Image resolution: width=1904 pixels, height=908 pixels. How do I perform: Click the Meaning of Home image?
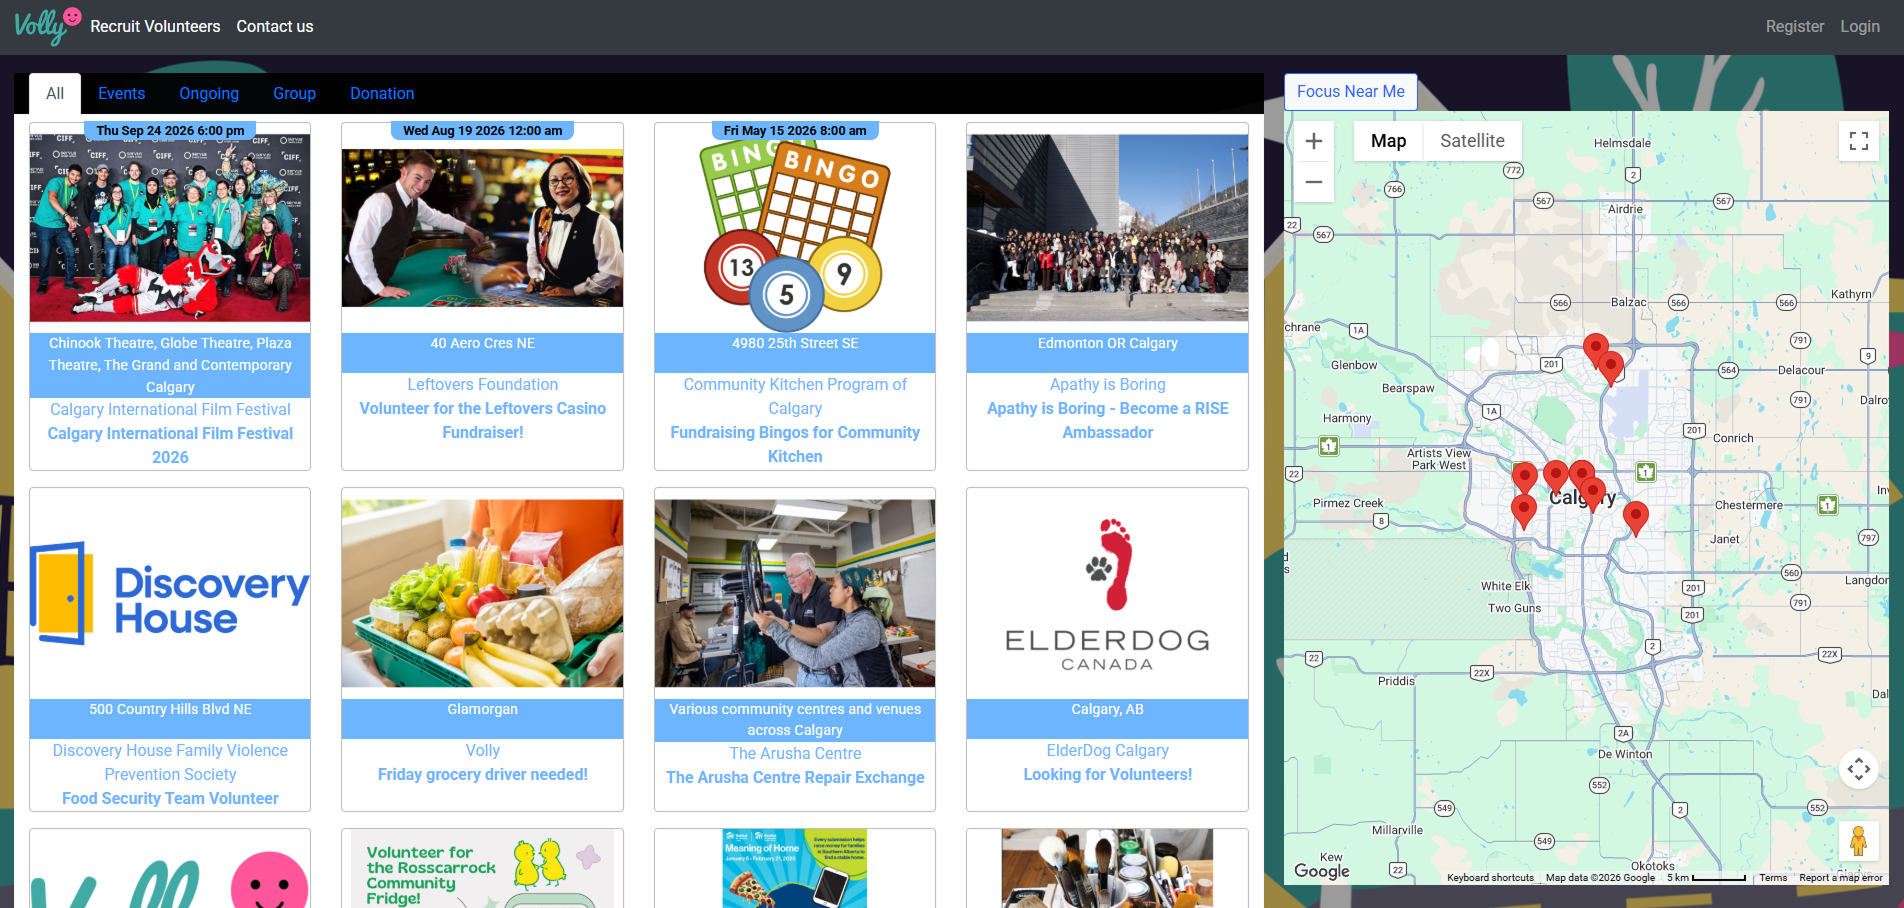[795, 868]
